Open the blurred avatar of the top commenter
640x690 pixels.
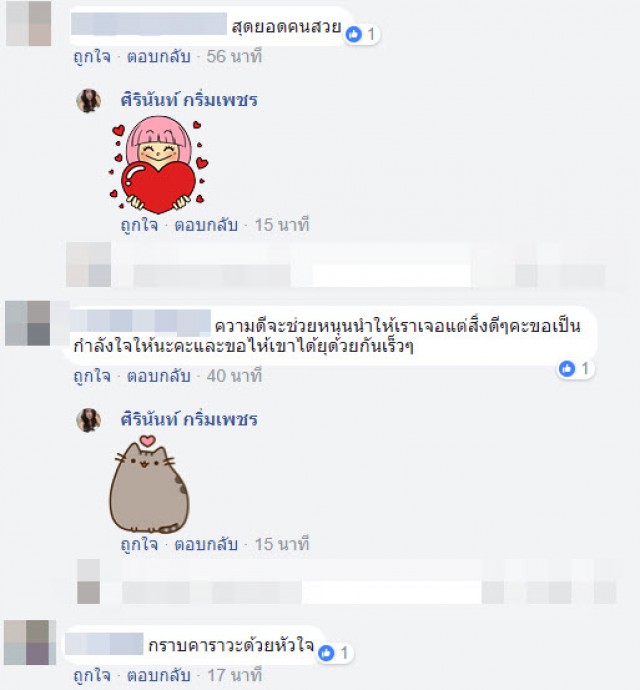coord(29,23)
